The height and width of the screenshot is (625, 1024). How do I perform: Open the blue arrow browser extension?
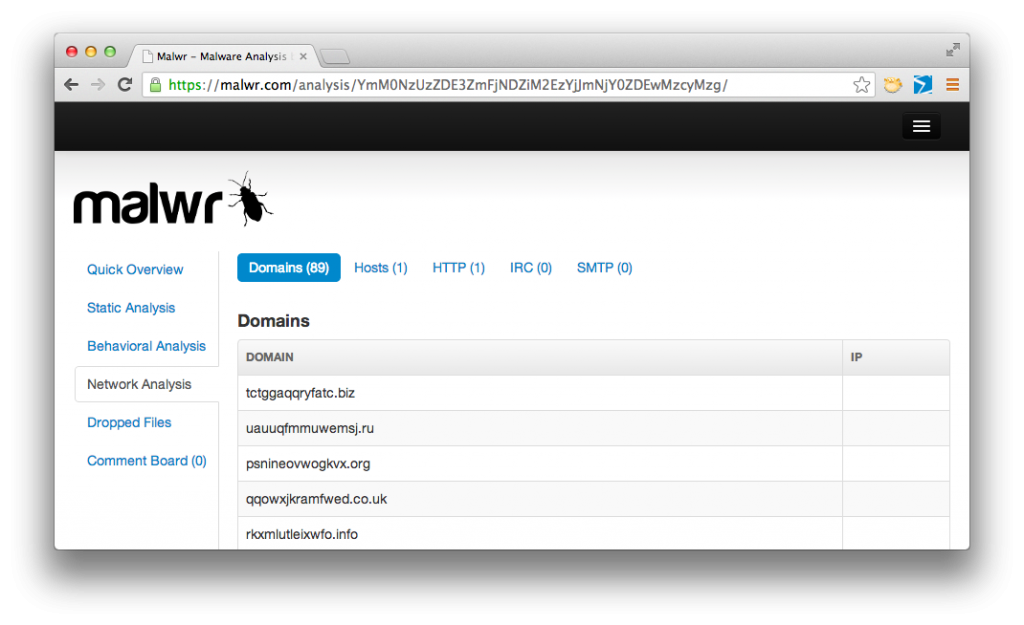[923, 84]
